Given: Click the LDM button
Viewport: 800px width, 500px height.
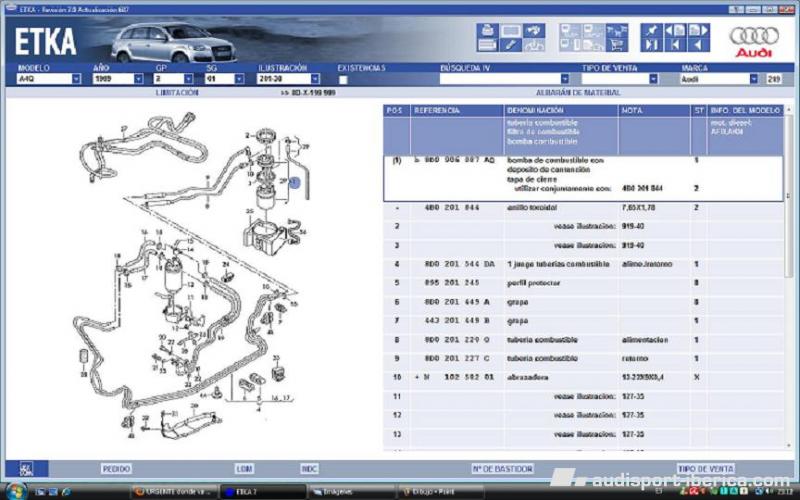Looking at the screenshot, I should coord(244,469).
